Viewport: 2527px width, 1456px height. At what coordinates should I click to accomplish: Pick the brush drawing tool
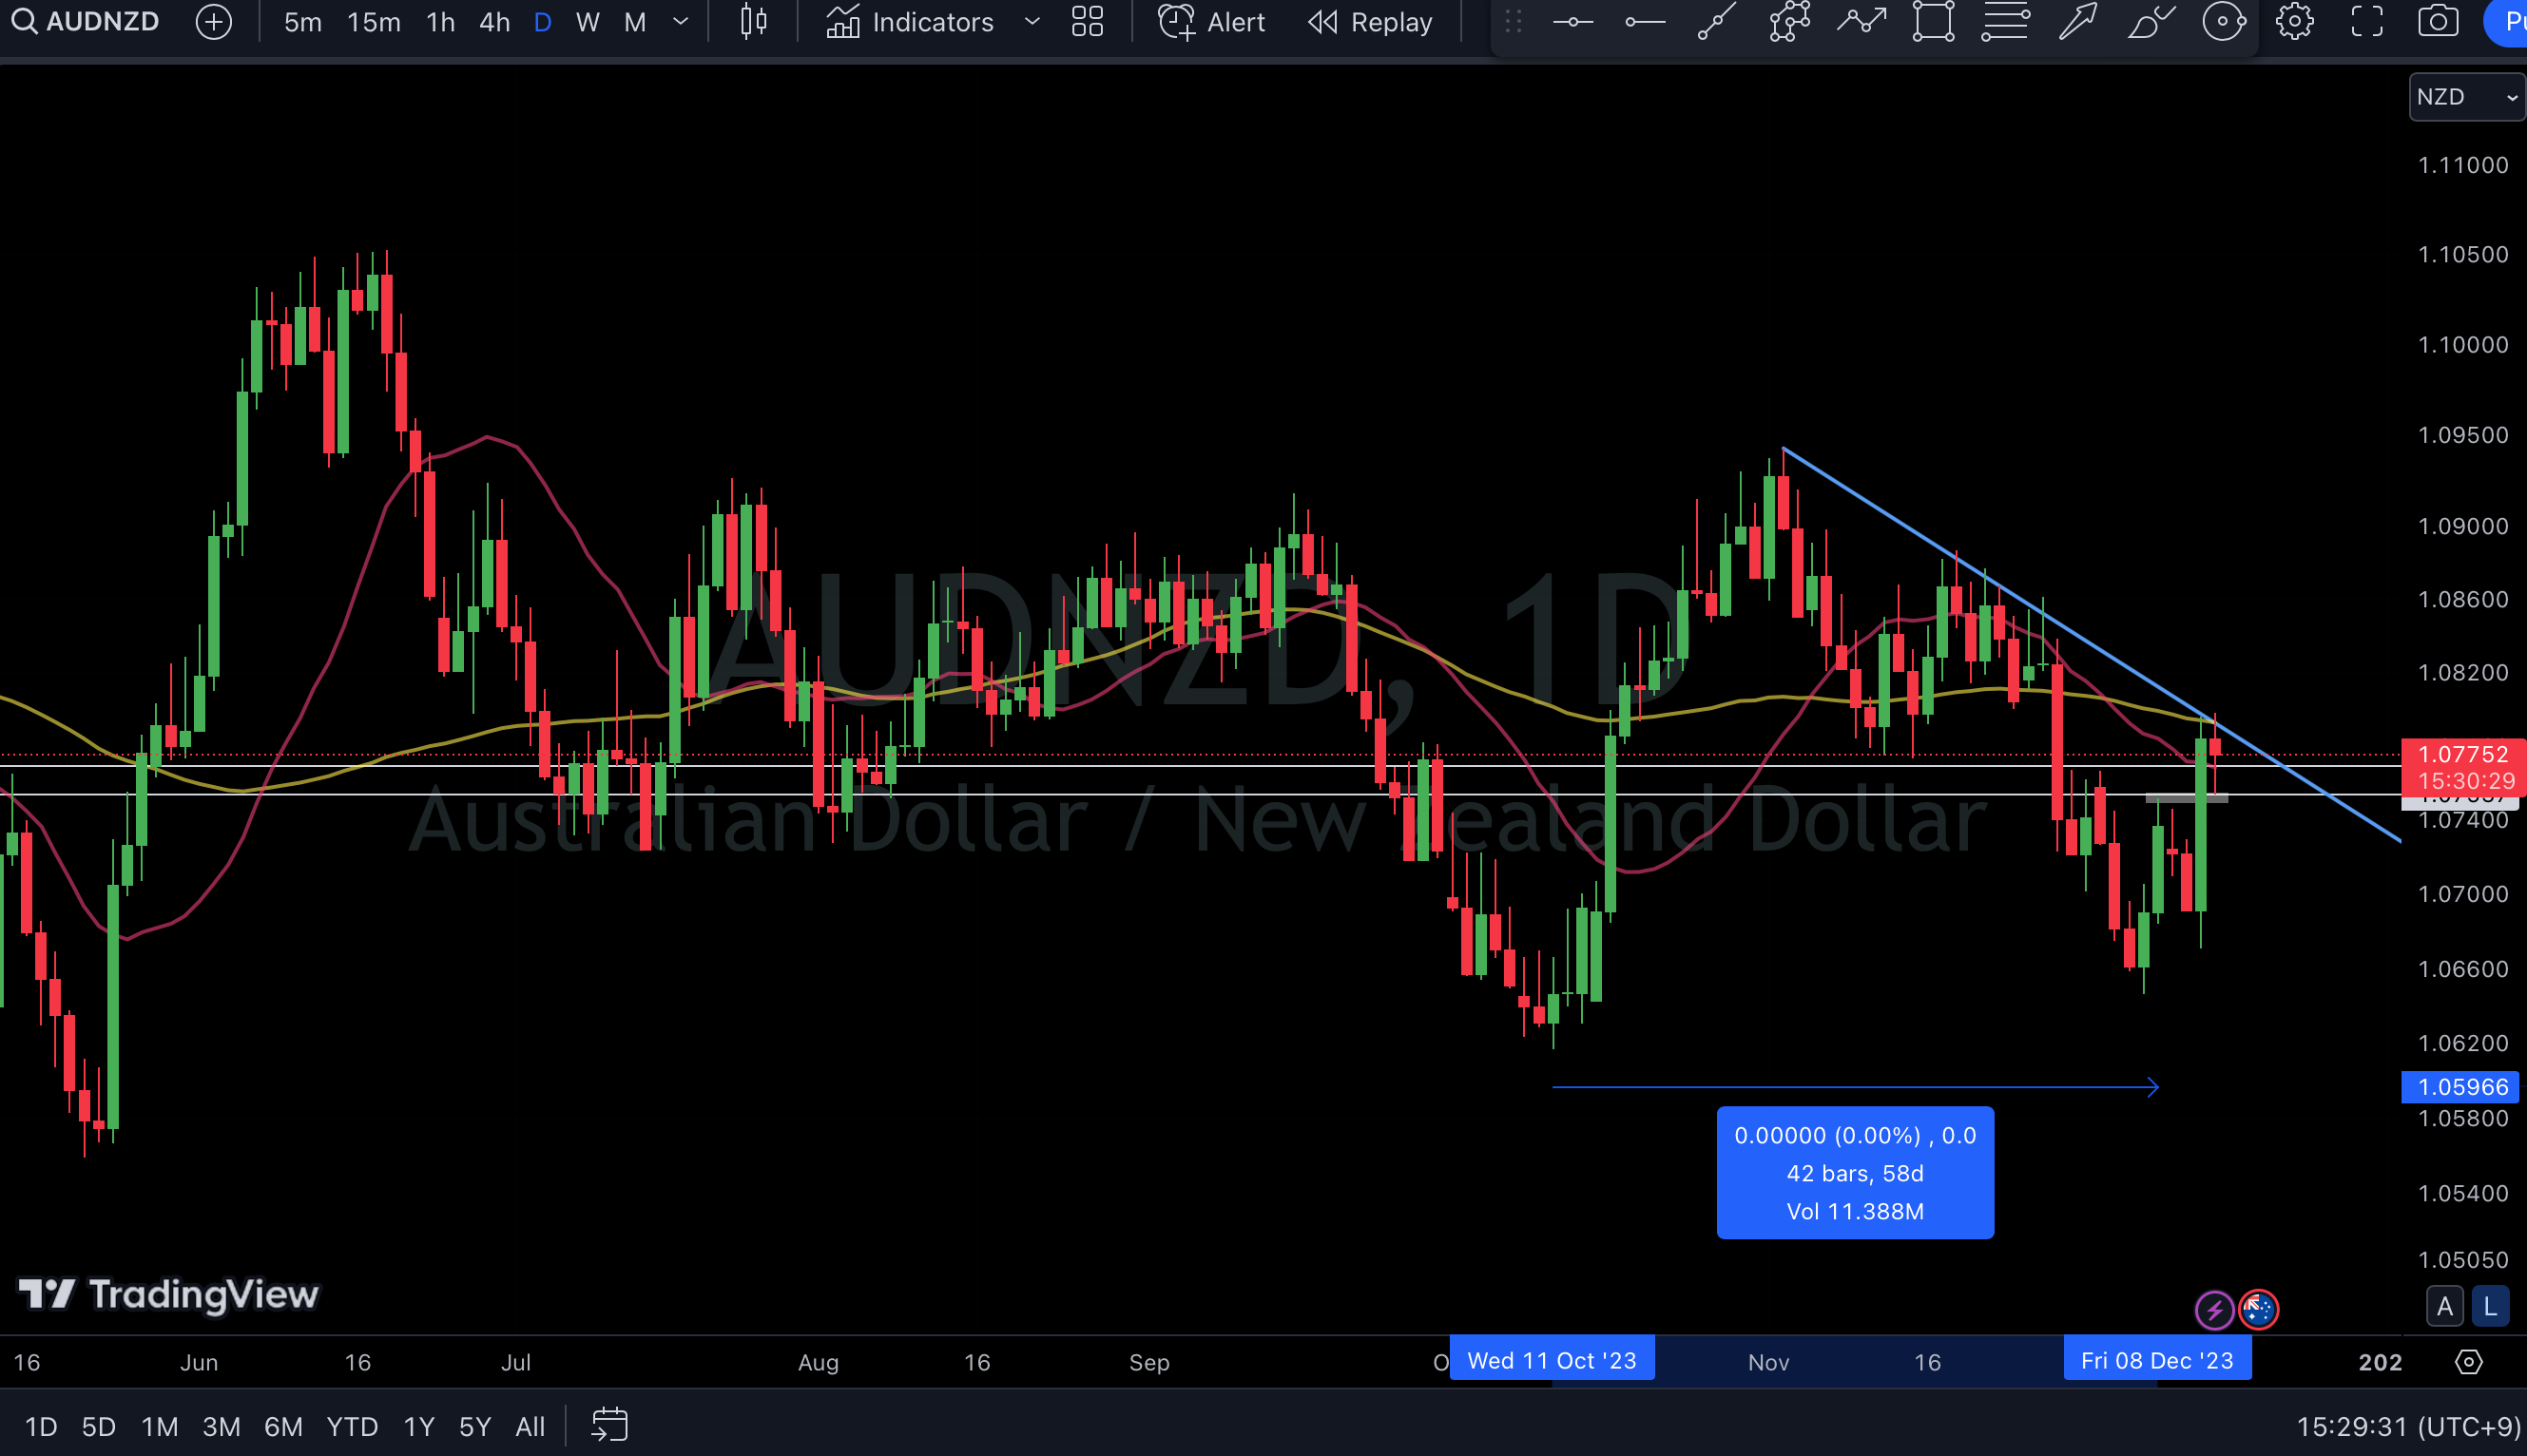point(2150,22)
